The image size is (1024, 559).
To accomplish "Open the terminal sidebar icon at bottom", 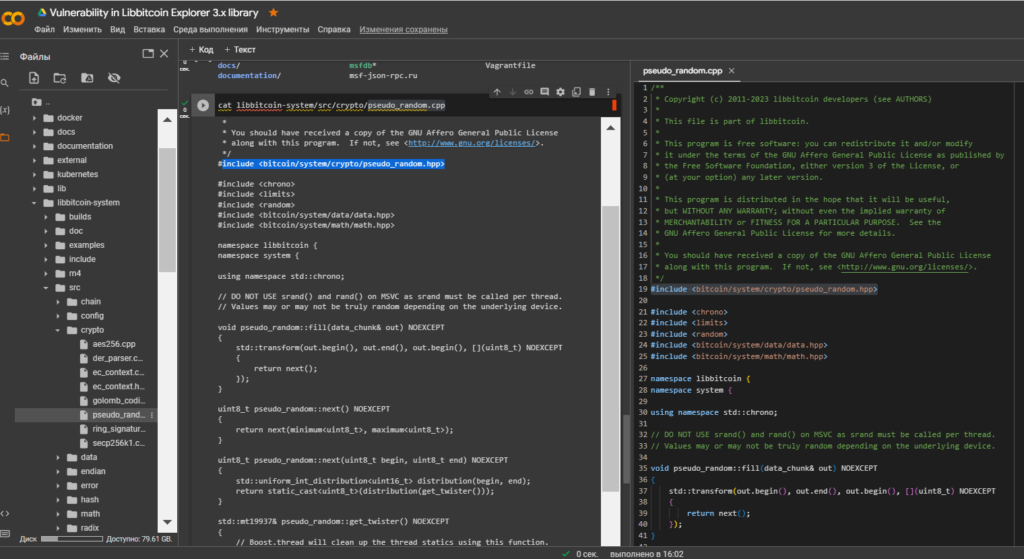I will click(x=5, y=534).
